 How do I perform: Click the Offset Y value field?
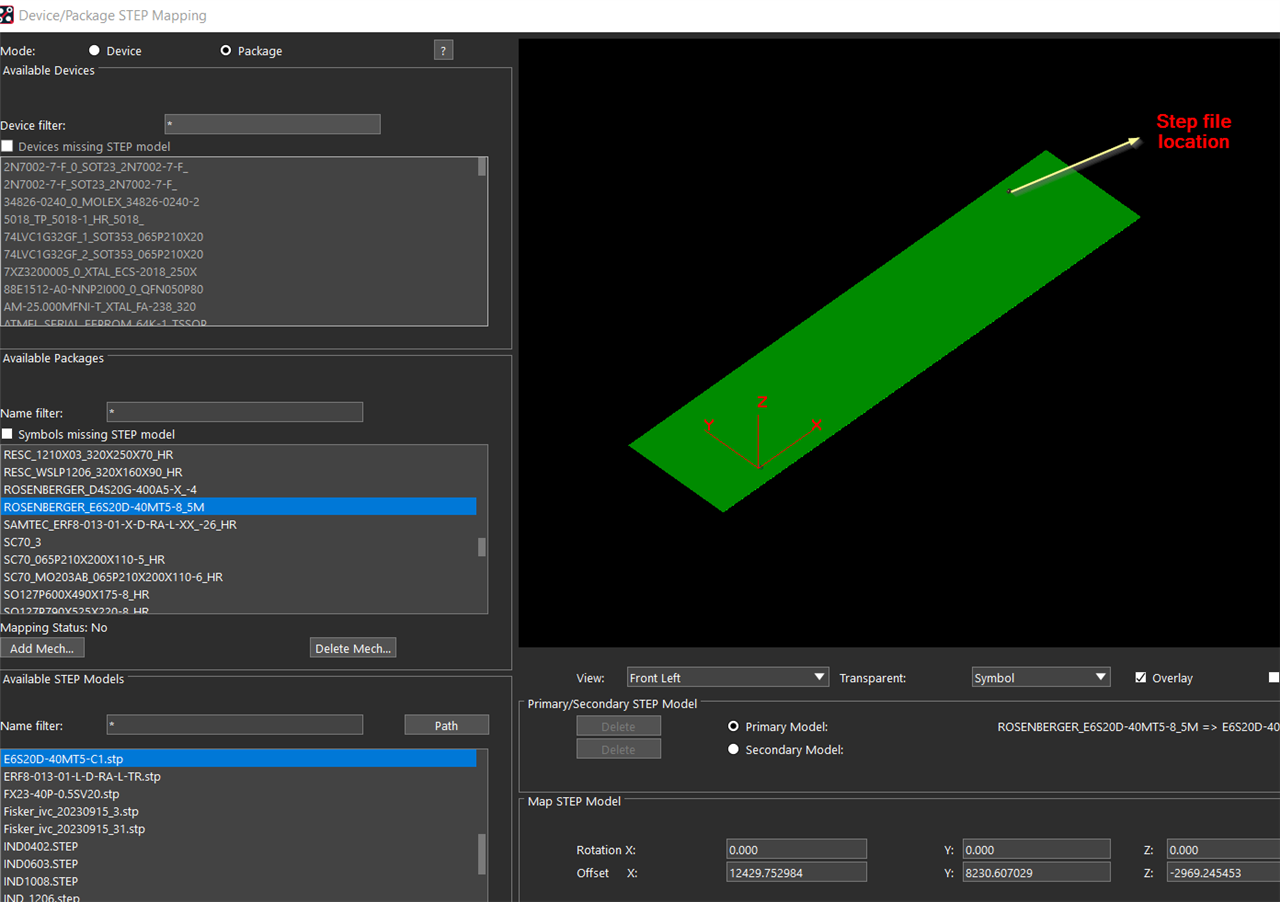[1036, 872]
